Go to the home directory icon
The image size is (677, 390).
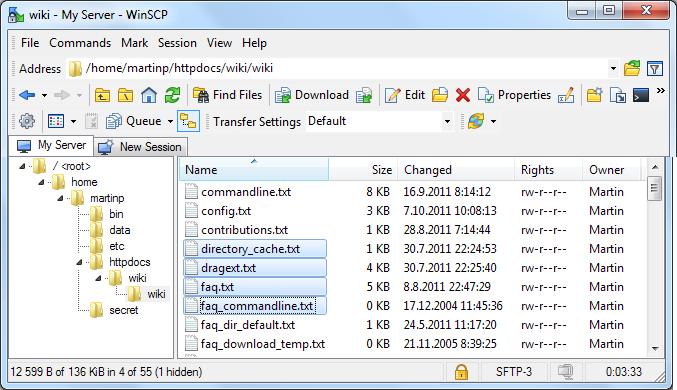point(149,95)
